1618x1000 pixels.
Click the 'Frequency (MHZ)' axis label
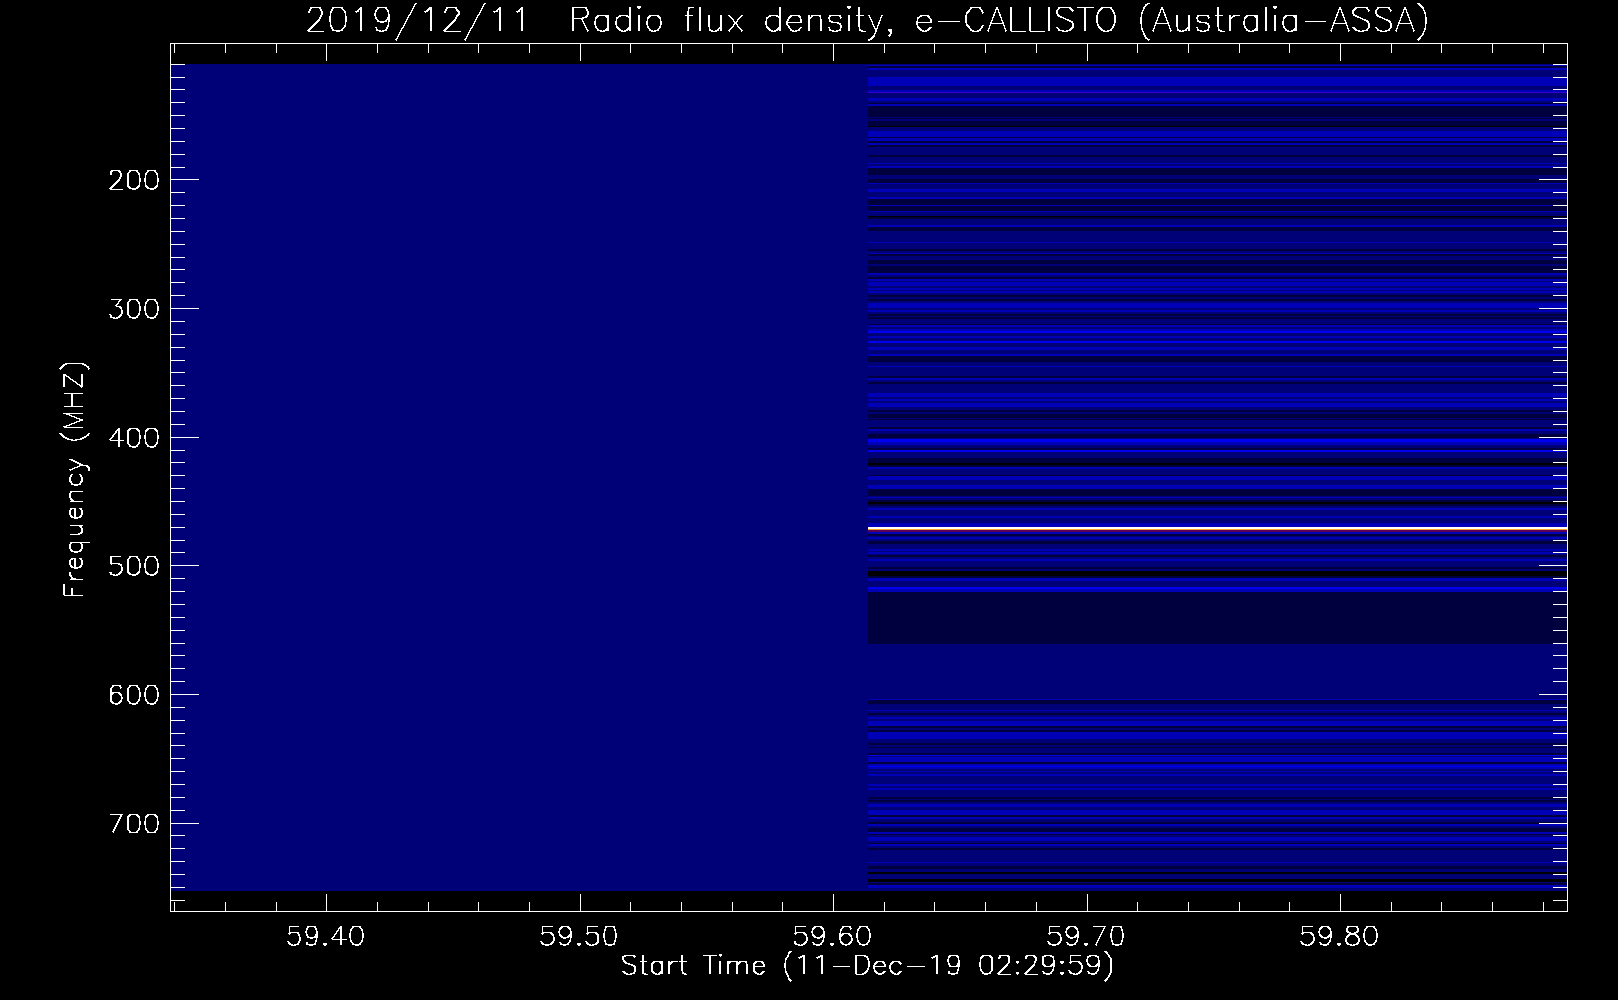point(75,480)
